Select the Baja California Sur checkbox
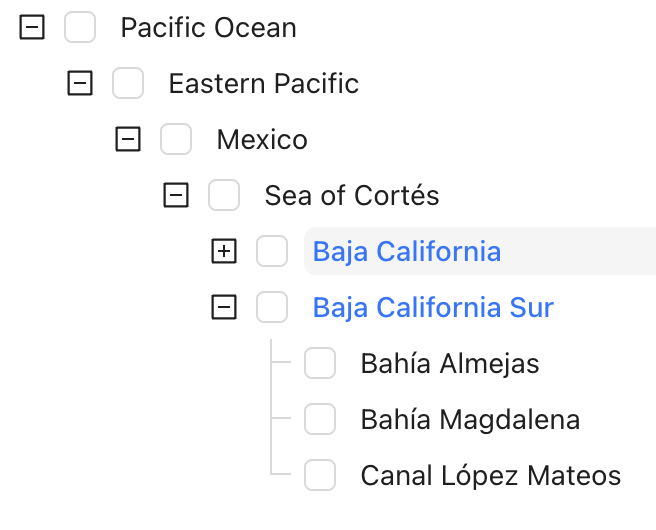656x530 pixels. point(272,308)
